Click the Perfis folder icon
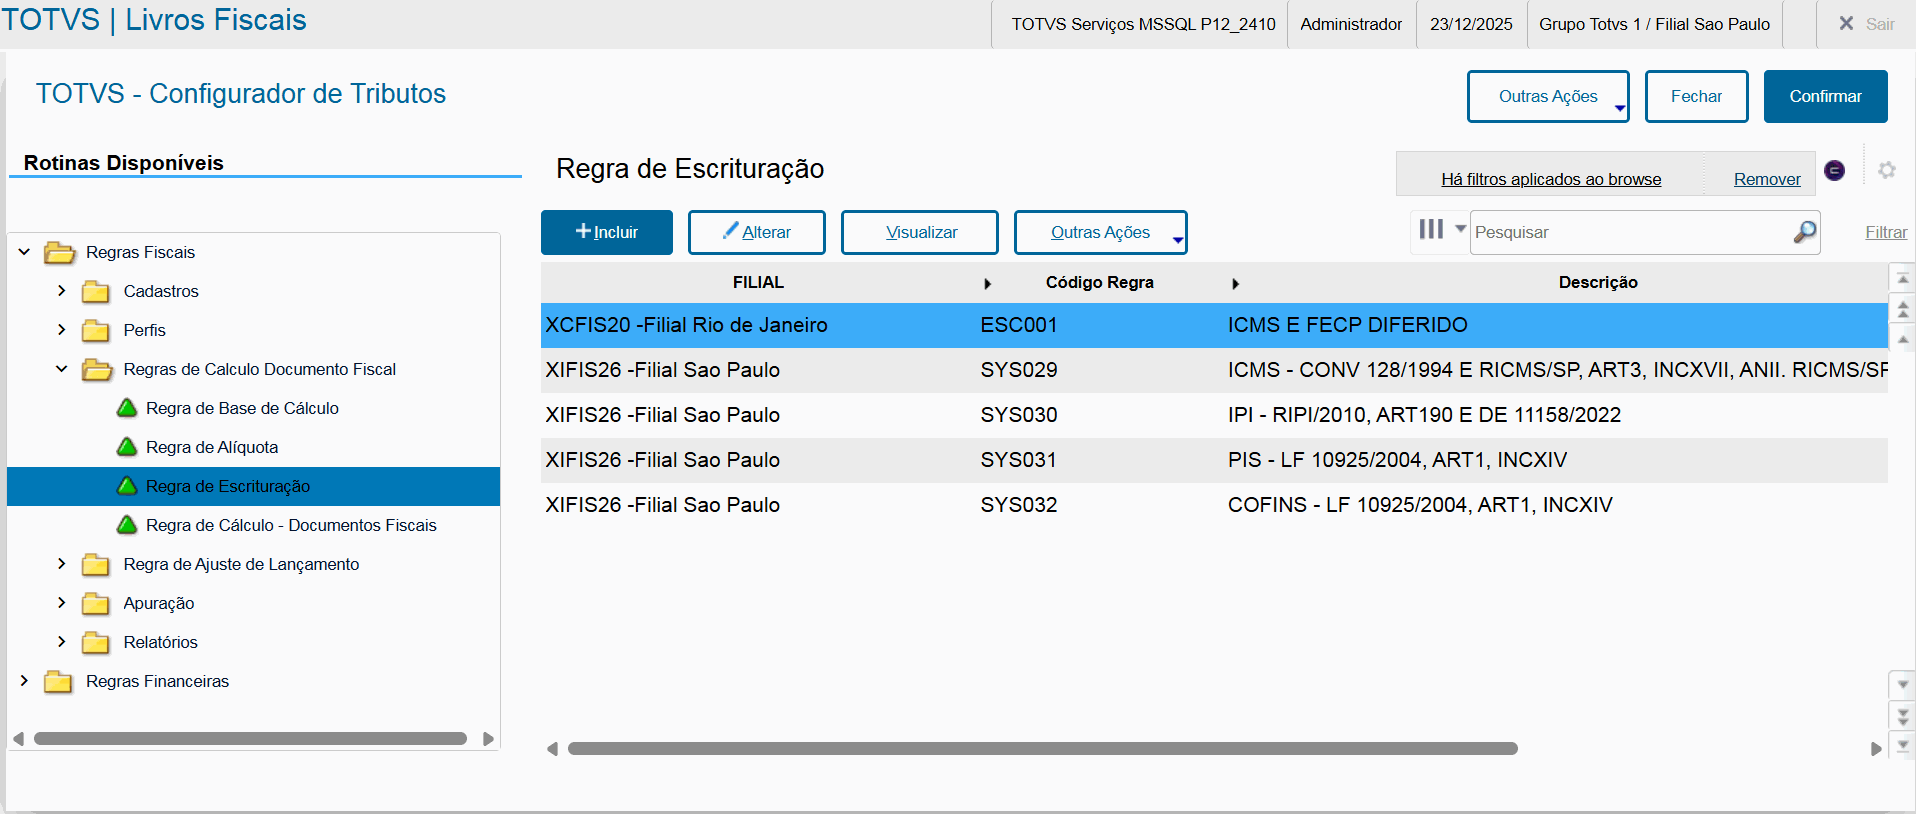Image resolution: width=1916 pixels, height=814 pixels. click(96, 331)
